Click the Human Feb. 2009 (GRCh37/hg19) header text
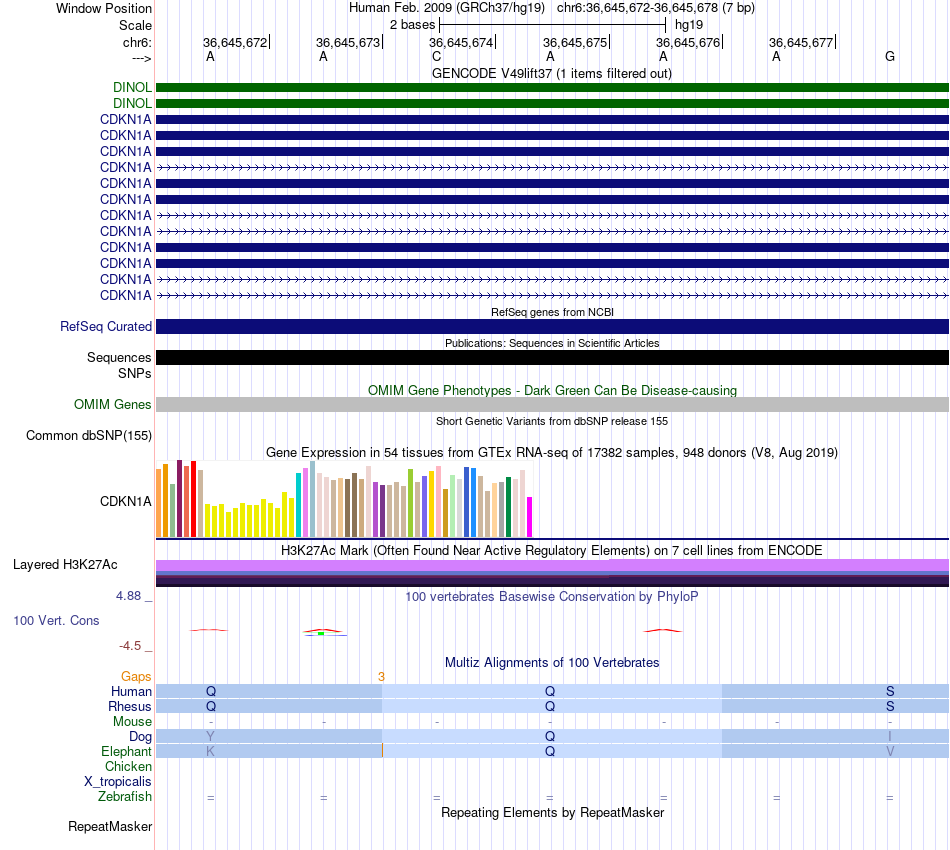 click(x=447, y=8)
